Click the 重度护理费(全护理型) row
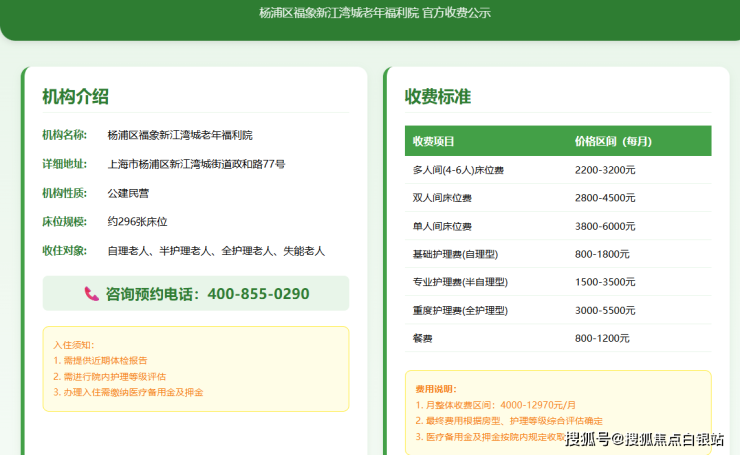The image size is (740, 455). (558, 310)
